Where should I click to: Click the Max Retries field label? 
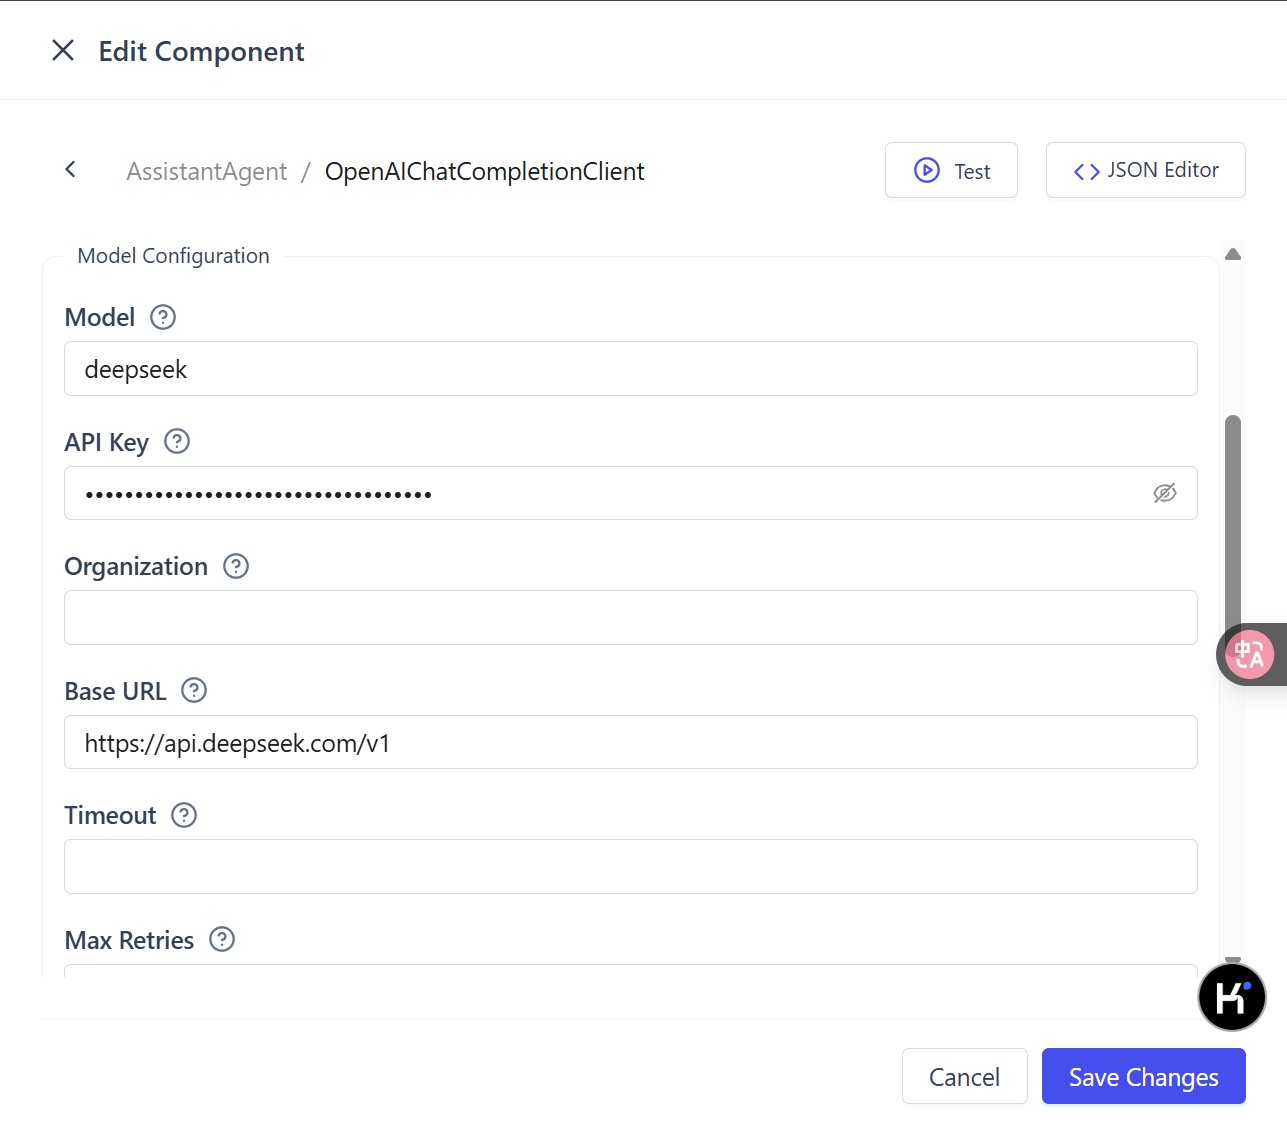[129, 940]
